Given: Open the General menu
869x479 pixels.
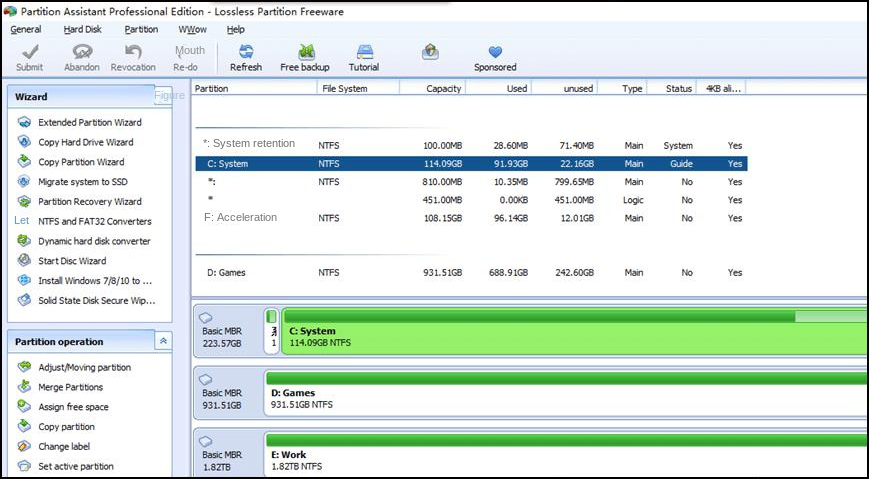Looking at the screenshot, I should (x=26, y=29).
